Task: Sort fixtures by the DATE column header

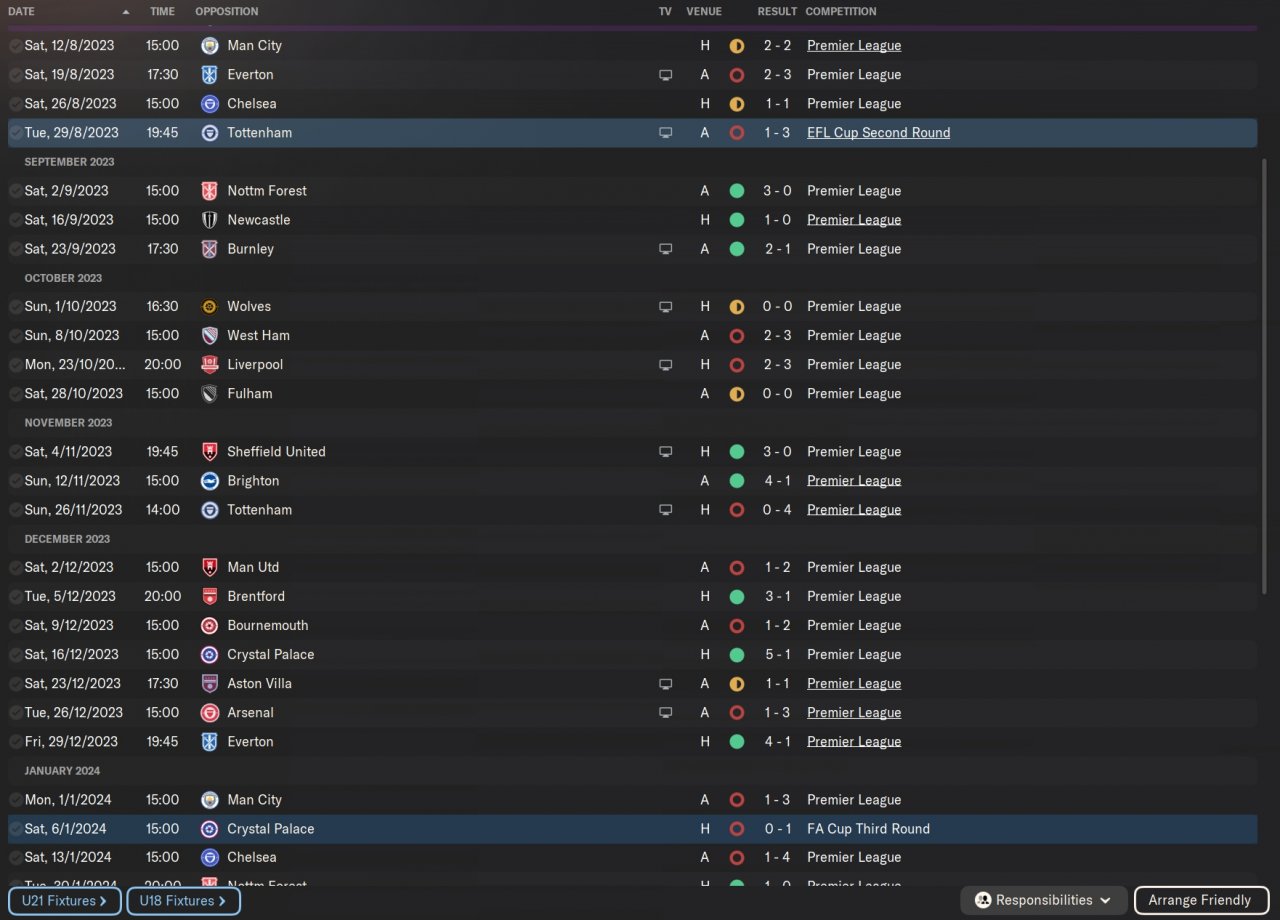Action: click(x=21, y=12)
